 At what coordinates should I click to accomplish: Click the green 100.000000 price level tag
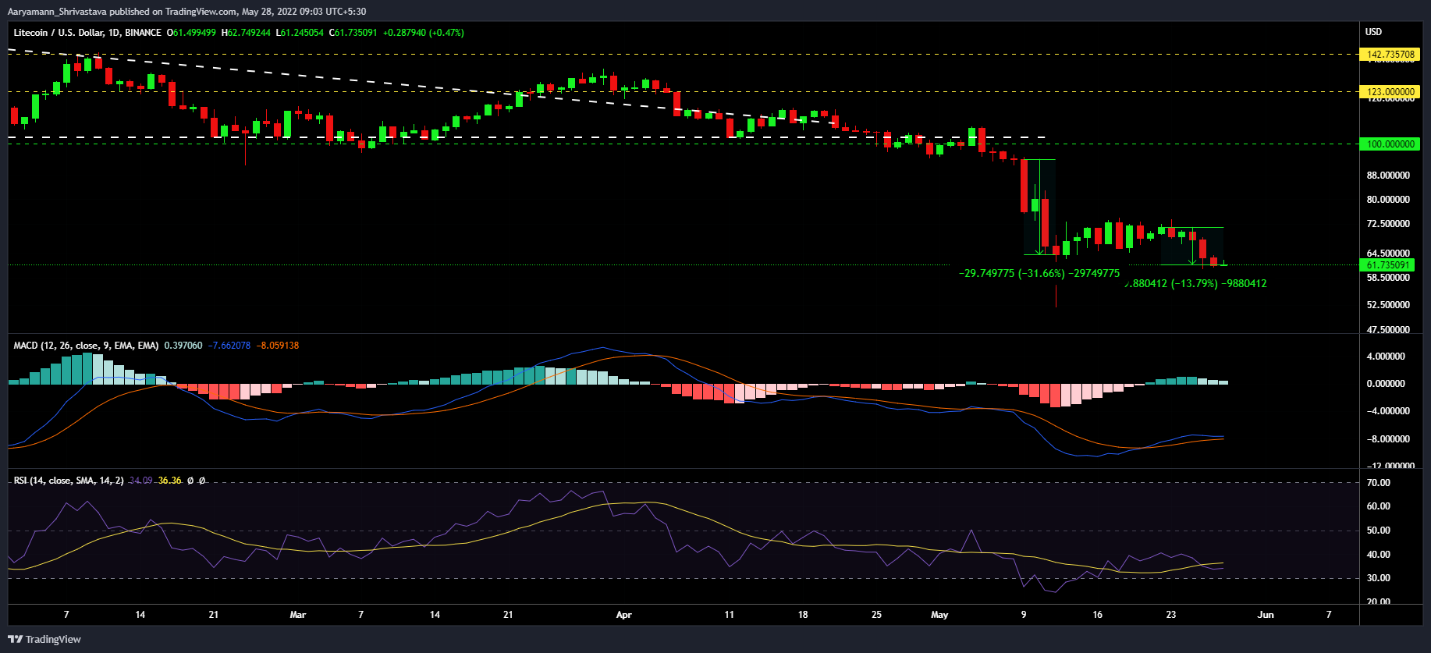(1391, 144)
